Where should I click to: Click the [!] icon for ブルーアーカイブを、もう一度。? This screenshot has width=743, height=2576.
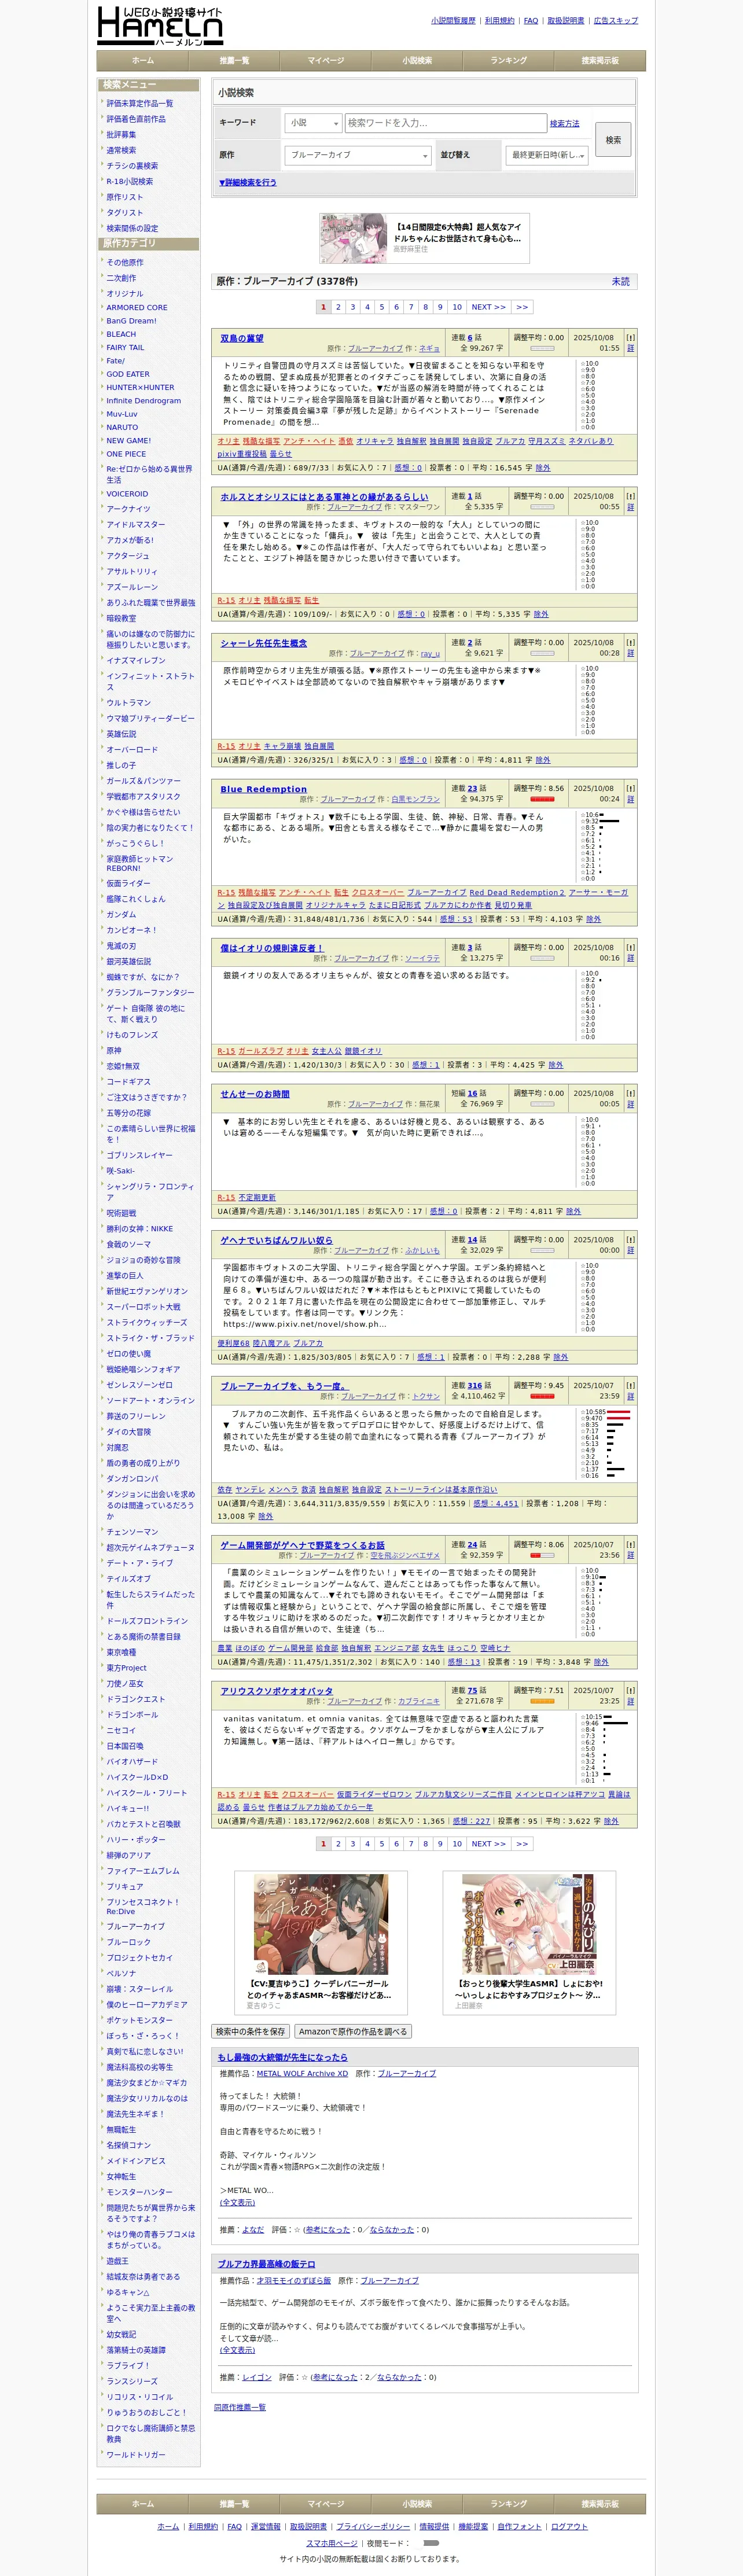[630, 1385]
